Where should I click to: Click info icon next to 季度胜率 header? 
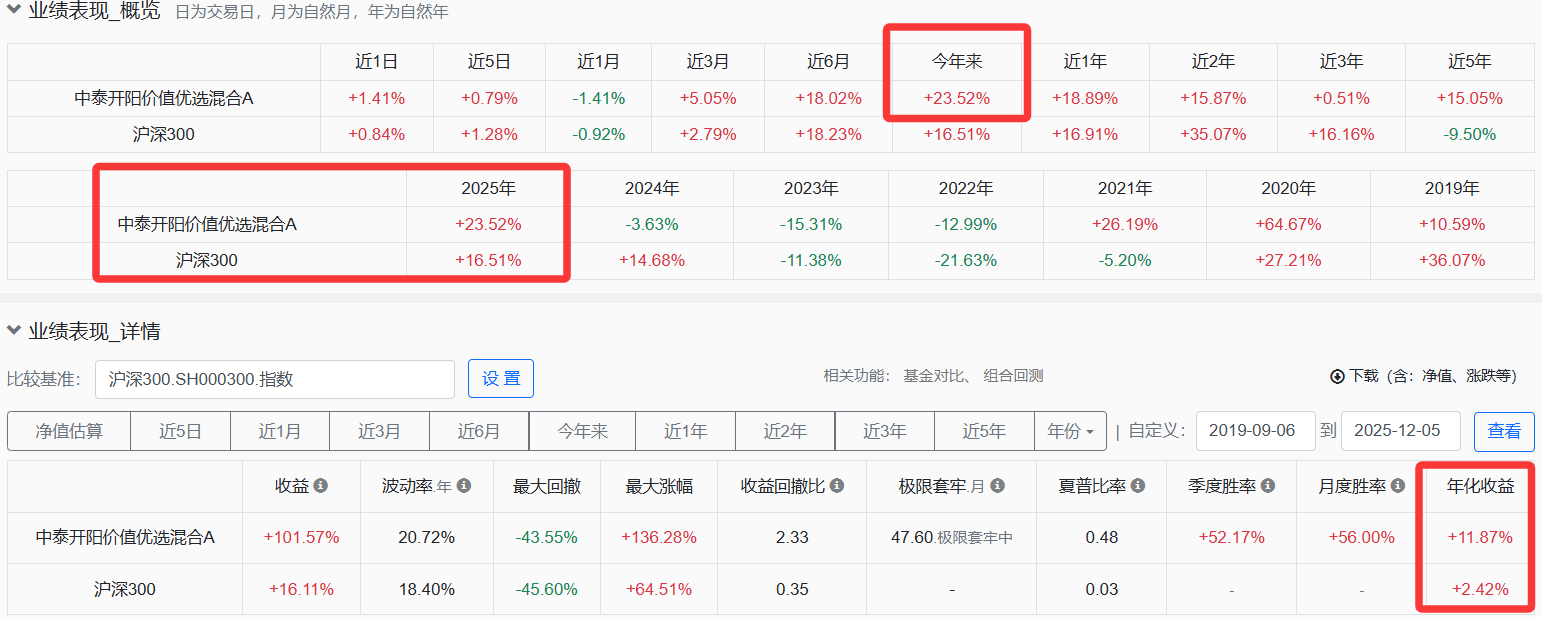(x=1268, y=486)
